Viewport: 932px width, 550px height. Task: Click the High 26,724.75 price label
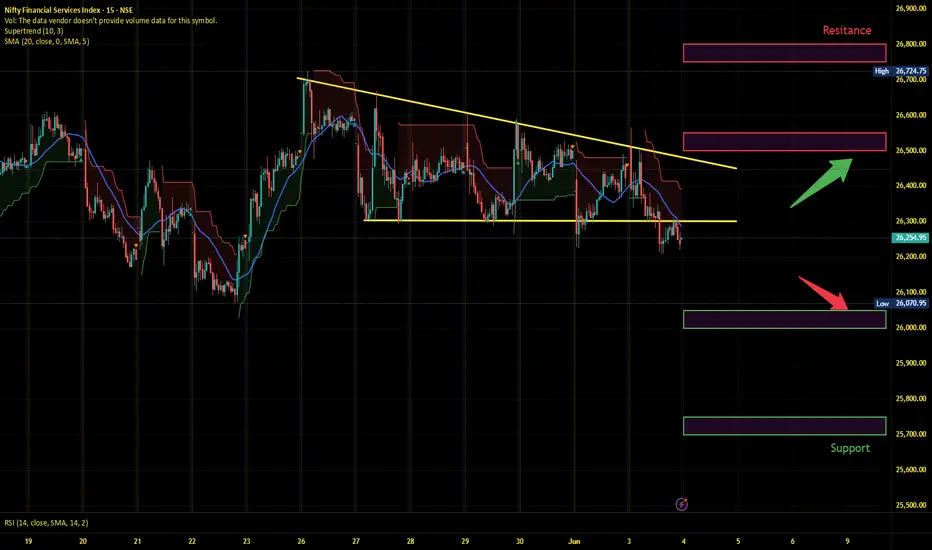pos(900,71)
